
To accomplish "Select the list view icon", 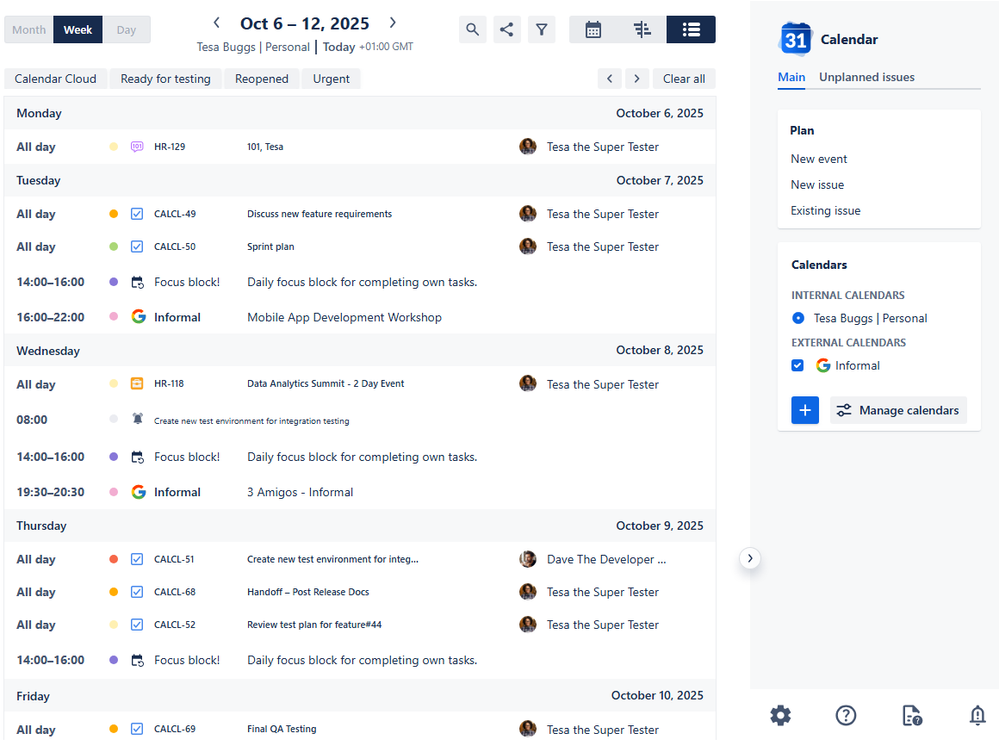I will (691, 29).
